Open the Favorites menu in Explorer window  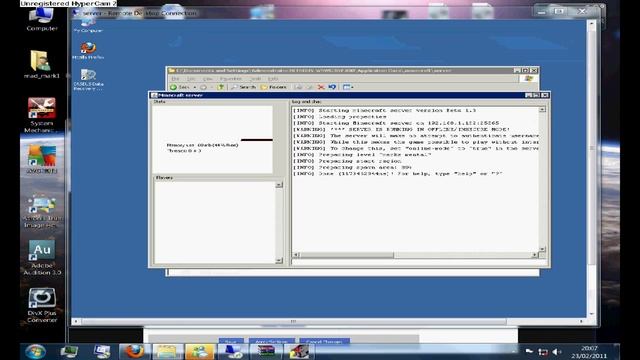pyautogui.click(x=231, y=78)
